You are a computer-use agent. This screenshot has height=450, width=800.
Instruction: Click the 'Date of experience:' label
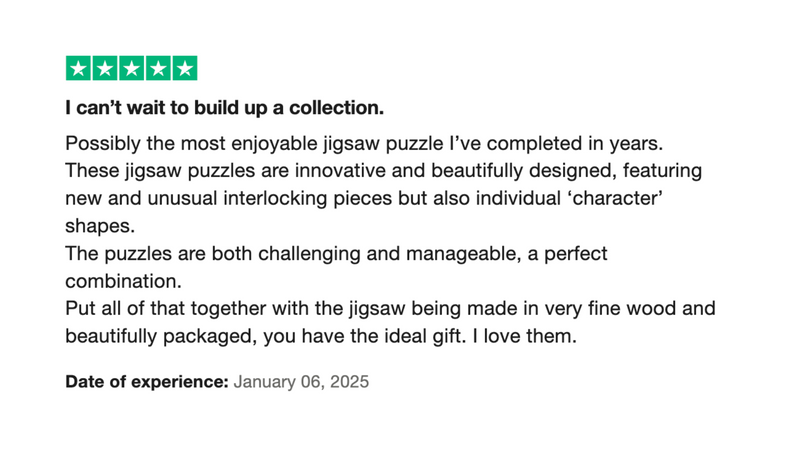(x=147, y=382)
